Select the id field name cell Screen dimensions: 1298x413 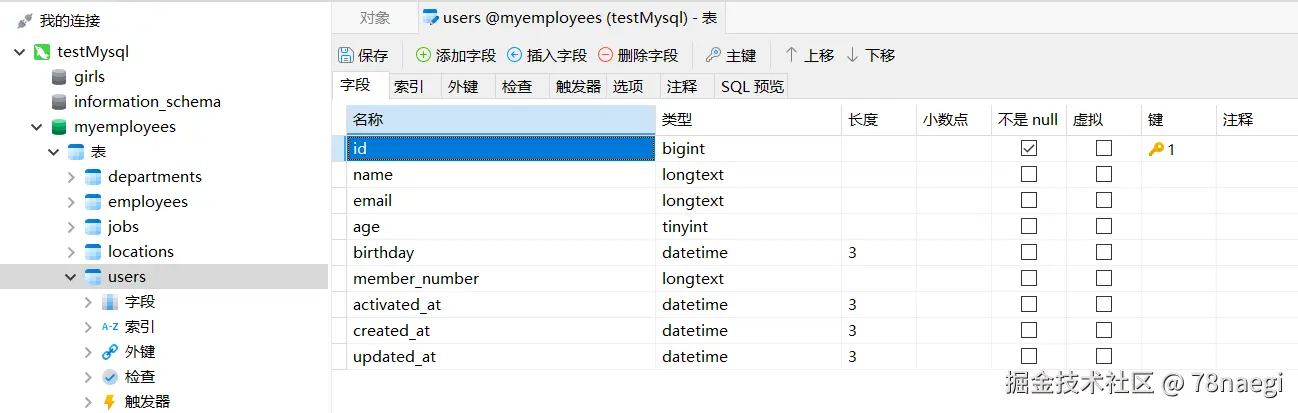click(500, 148)
